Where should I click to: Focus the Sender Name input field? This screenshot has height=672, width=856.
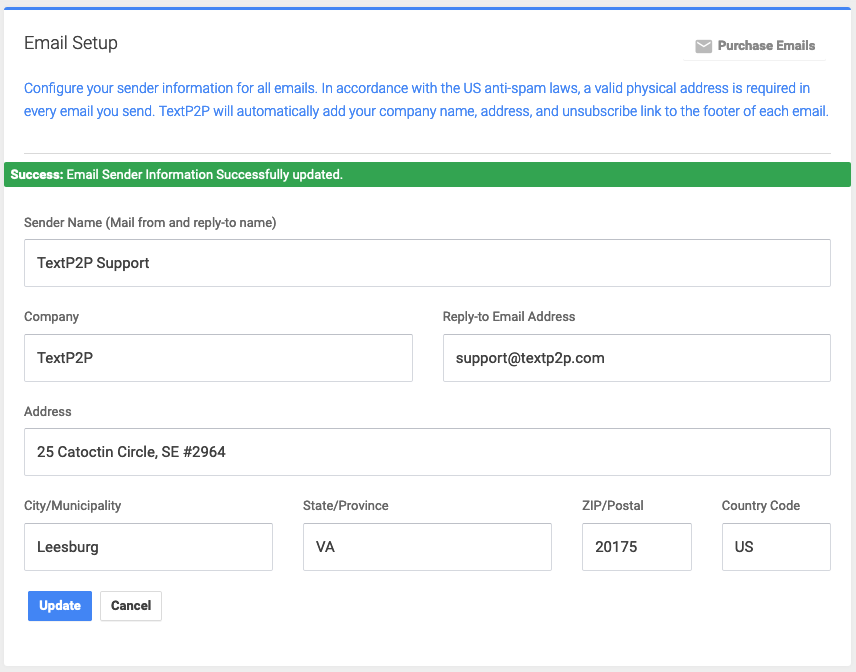coord(427,263)
